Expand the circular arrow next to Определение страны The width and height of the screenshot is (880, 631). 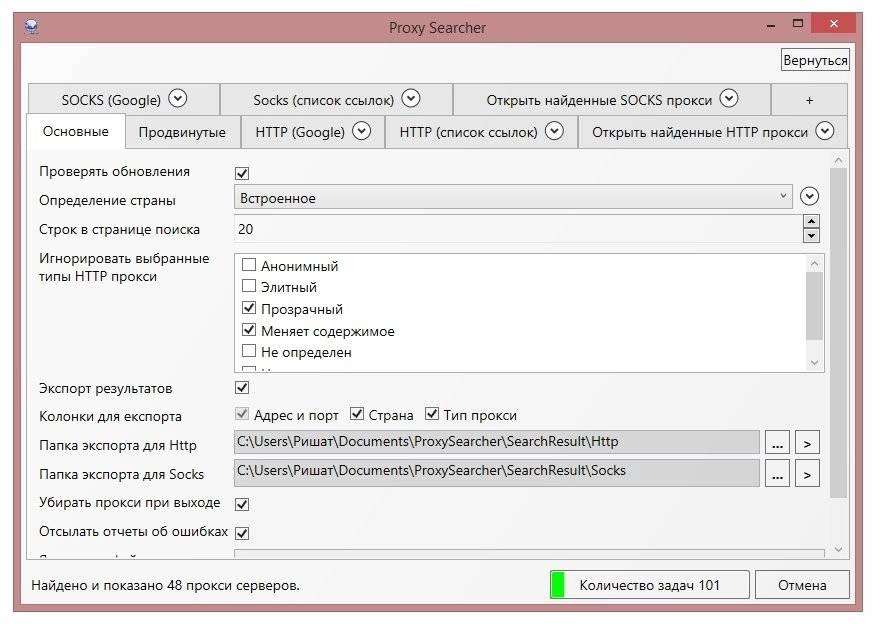pos(809,196)
